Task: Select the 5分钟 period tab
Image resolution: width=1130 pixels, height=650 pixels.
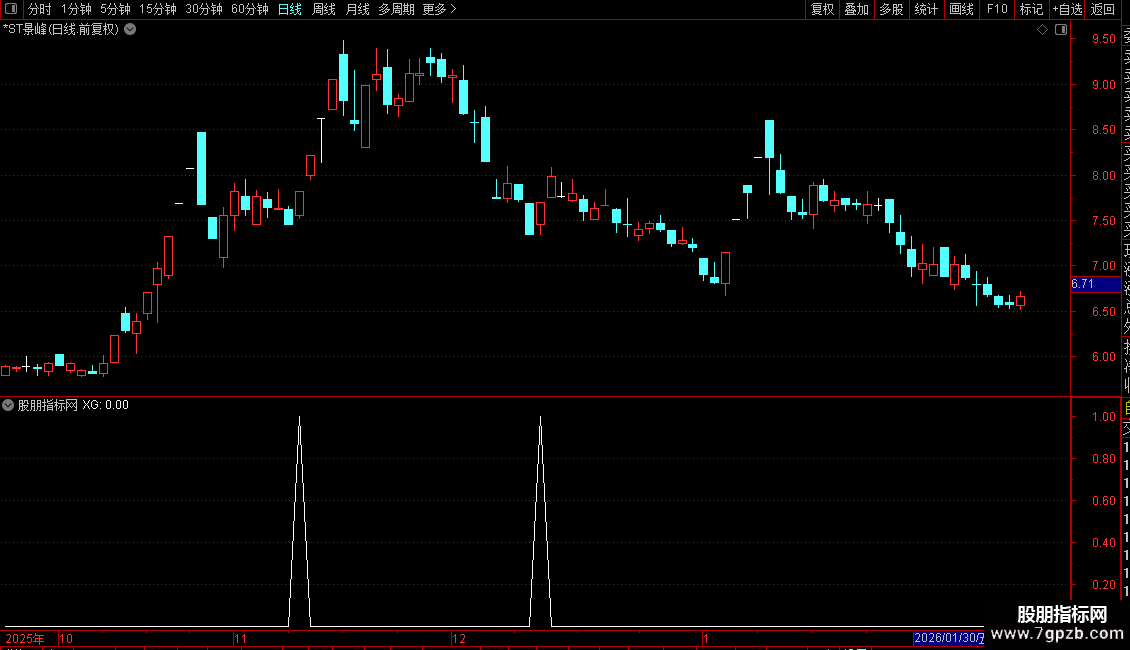Action: point(115,9)
